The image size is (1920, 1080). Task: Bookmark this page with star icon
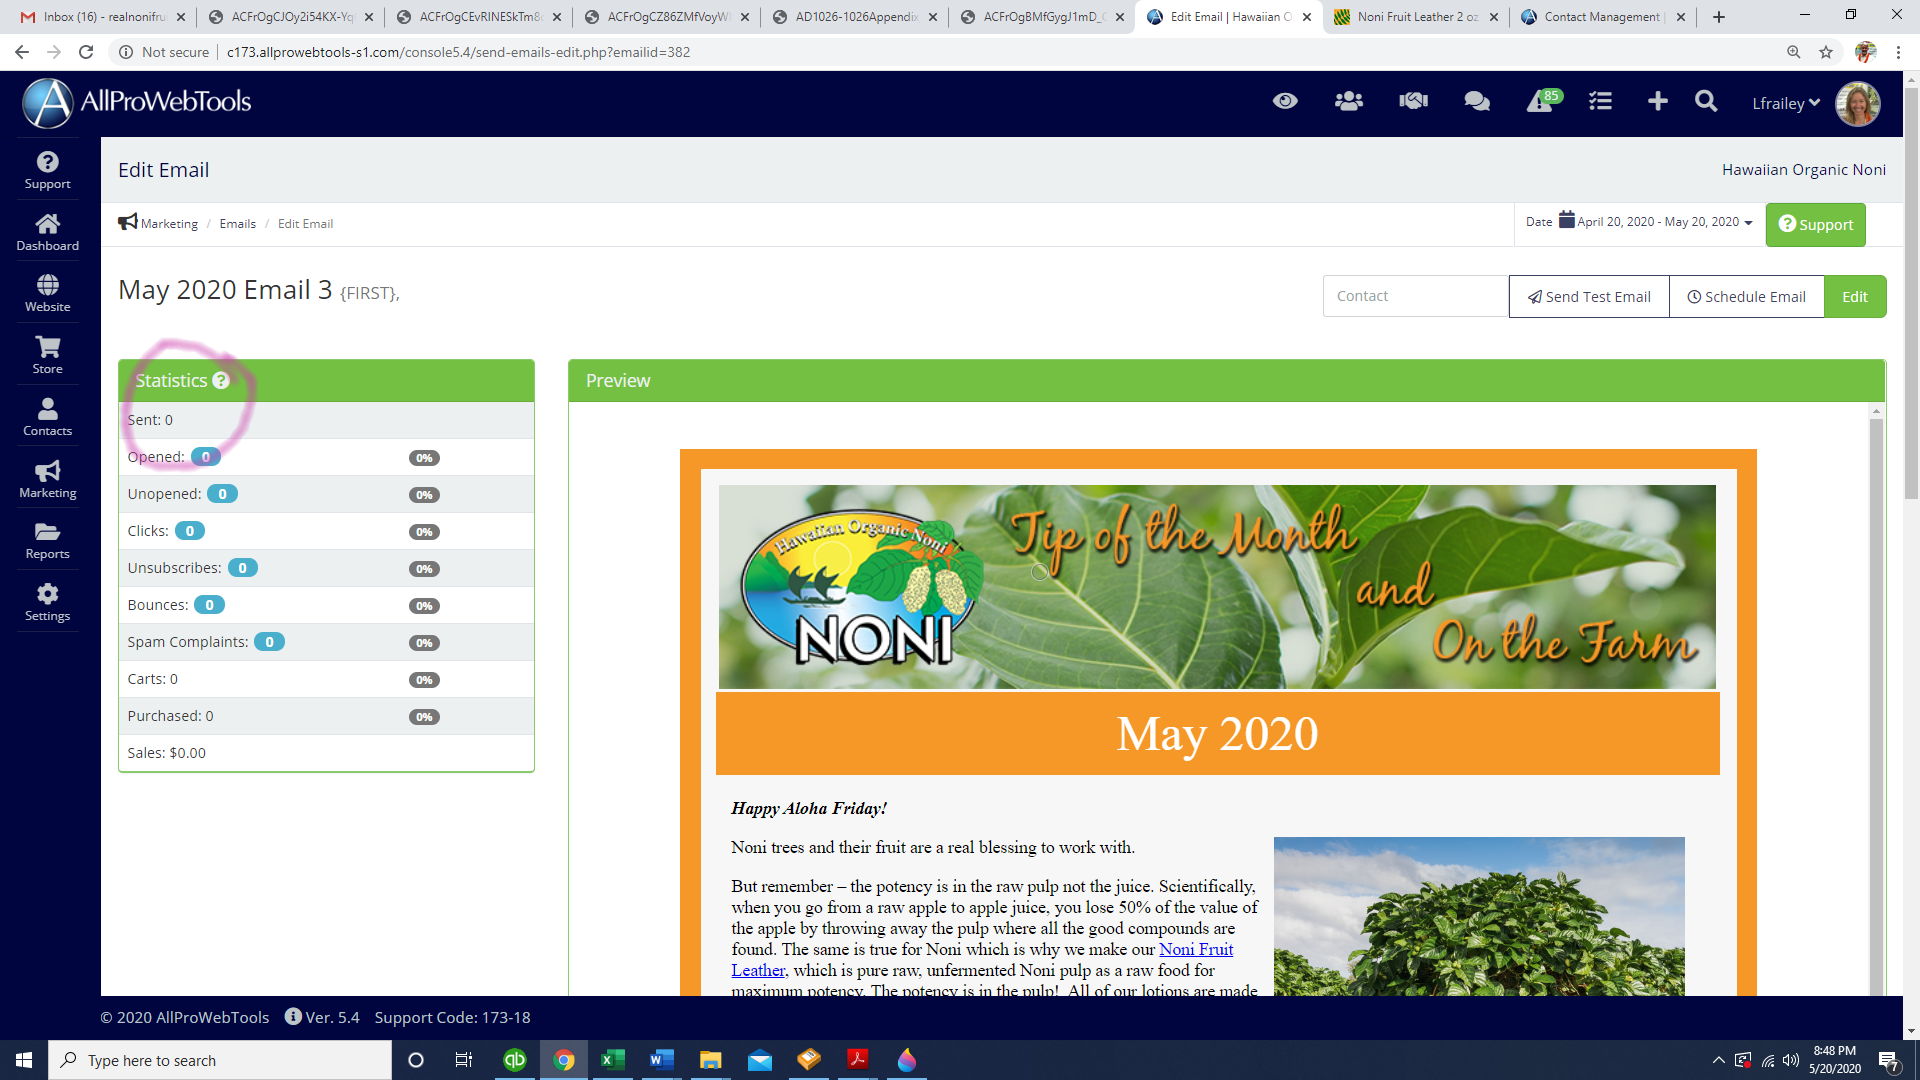(1826, 52)
